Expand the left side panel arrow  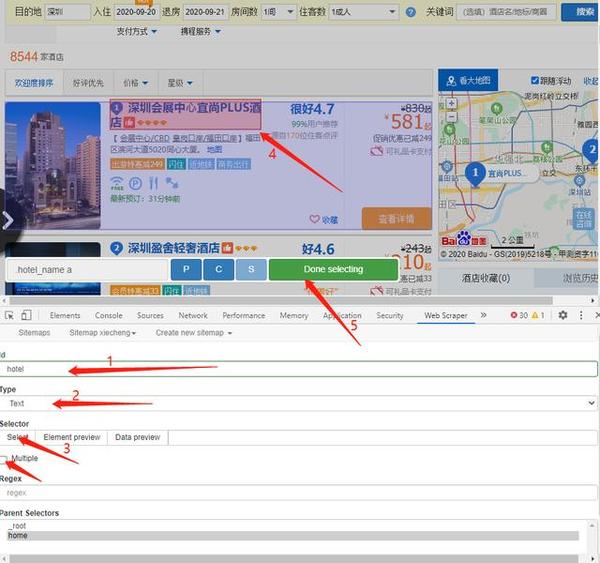(8, 220)
